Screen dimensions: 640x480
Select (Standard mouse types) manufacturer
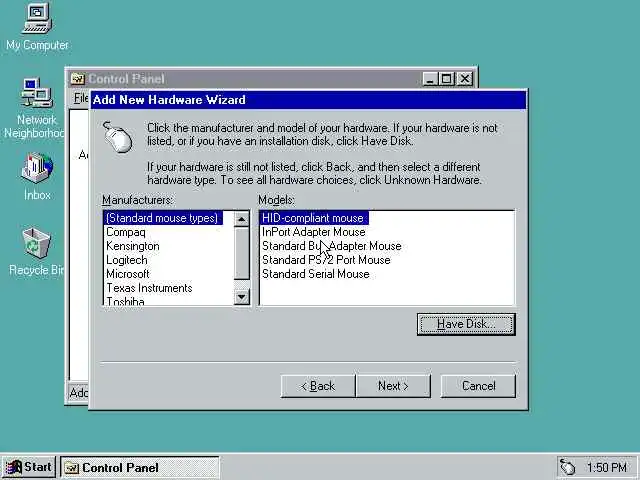pyautogui.click(x=162, y=218)
